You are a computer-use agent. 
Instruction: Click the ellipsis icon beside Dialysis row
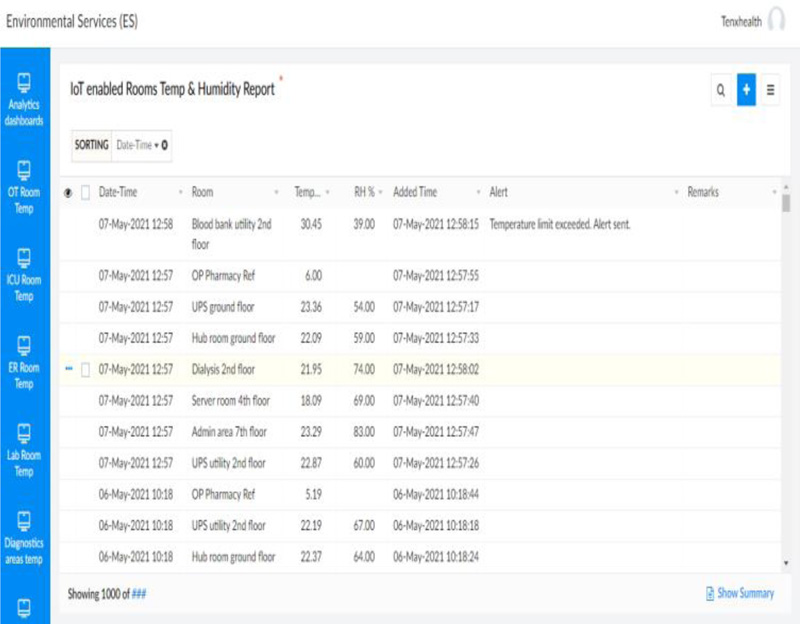(70, 370)
